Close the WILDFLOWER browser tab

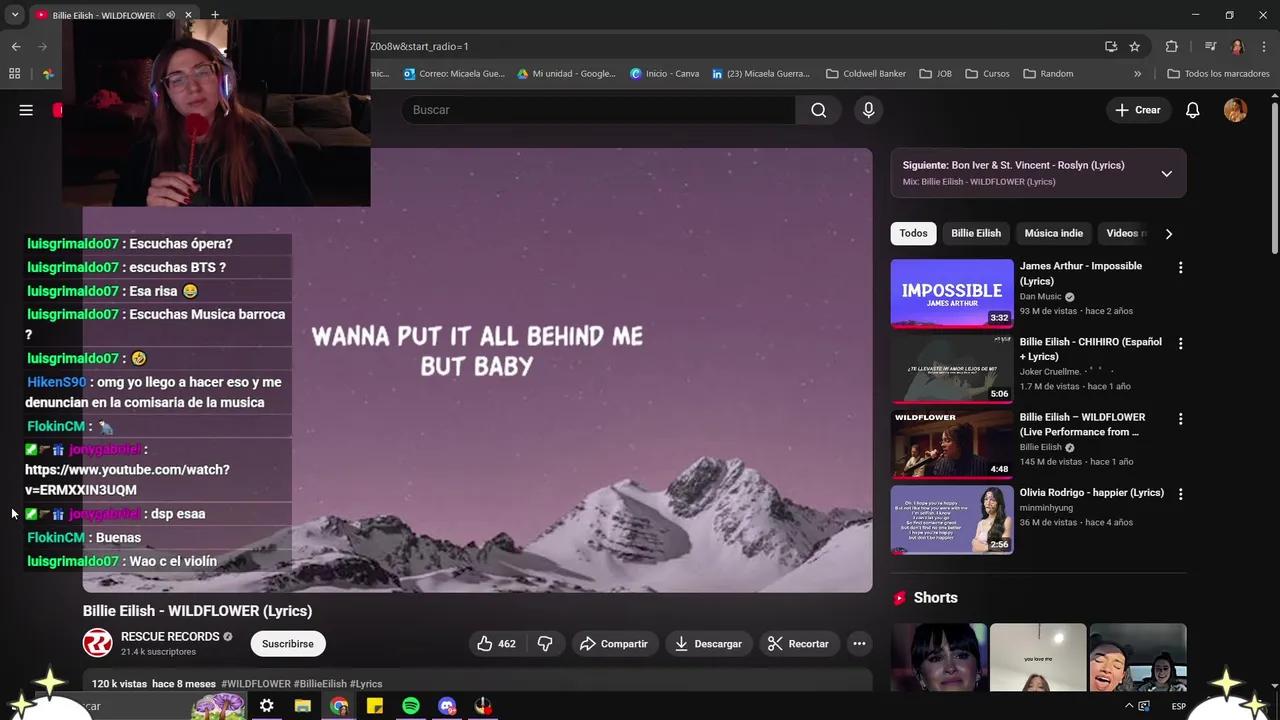[x=189, y=15]
